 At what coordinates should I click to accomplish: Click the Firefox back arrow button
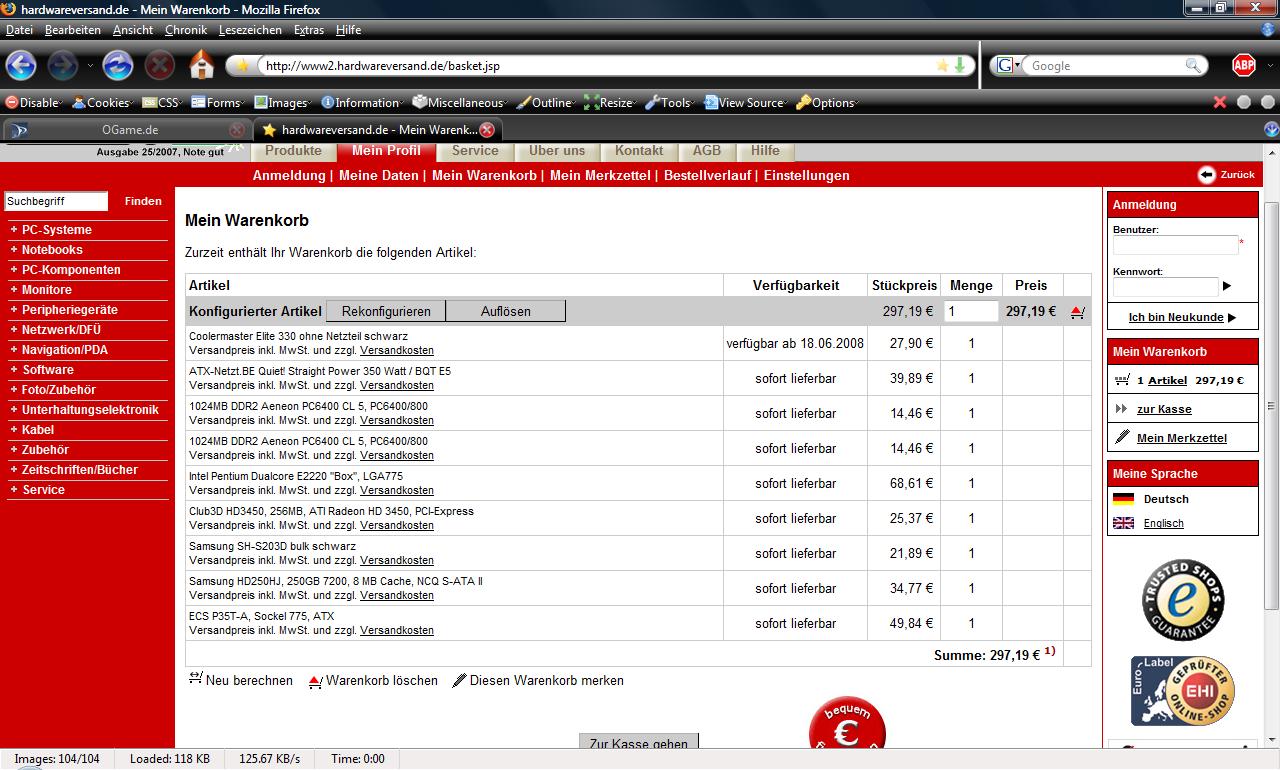coord(21,65)
